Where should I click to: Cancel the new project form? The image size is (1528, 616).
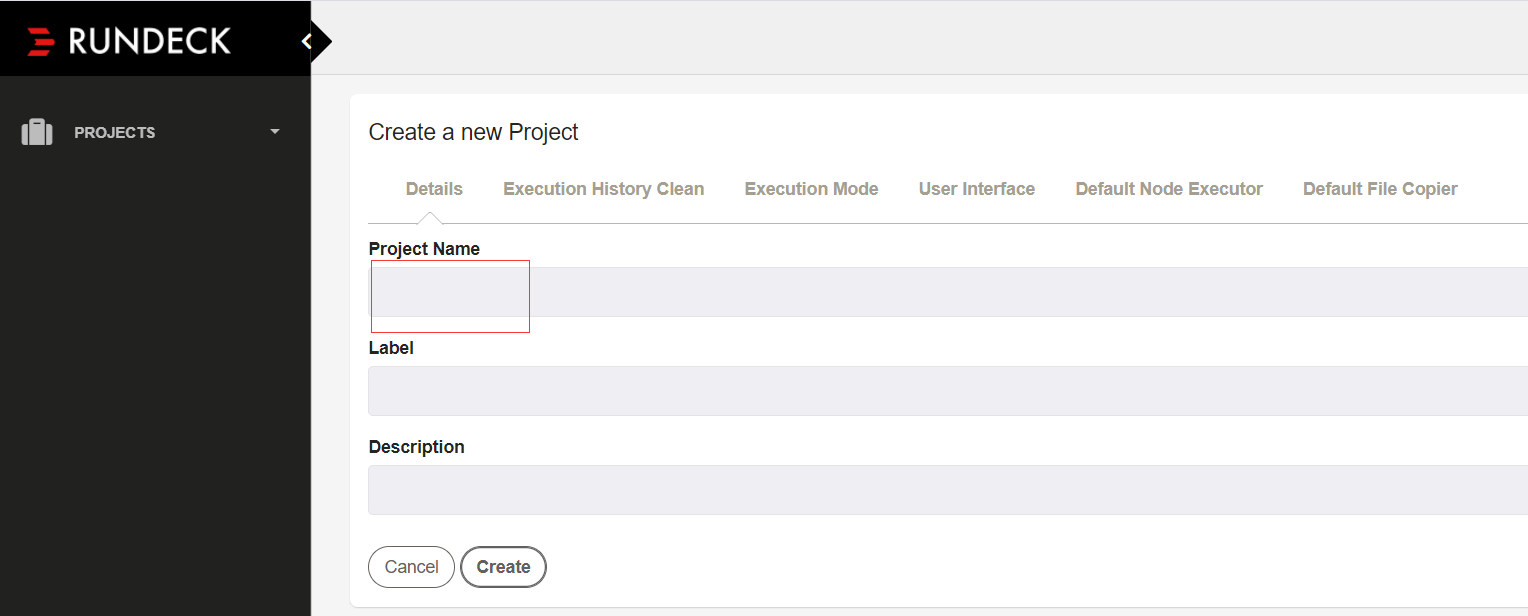tap(411, 567)
